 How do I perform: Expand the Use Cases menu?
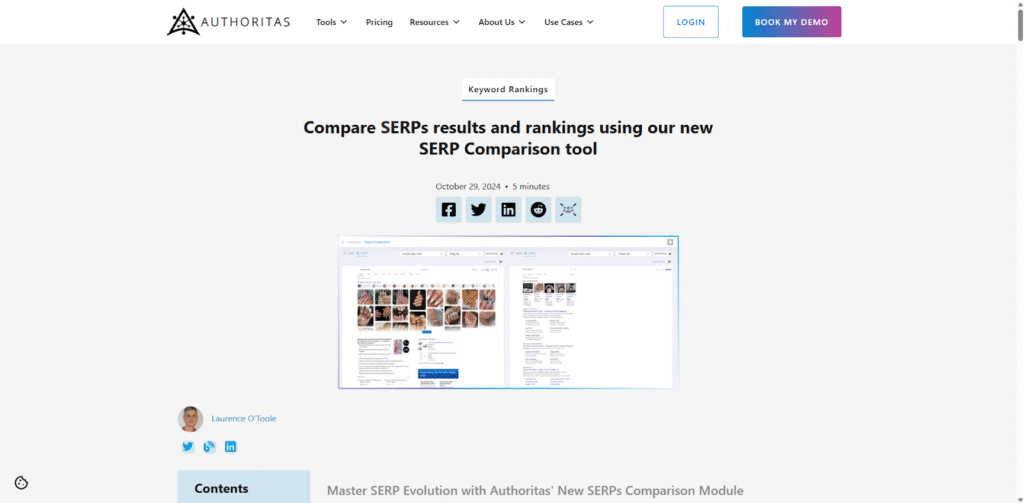569,22
